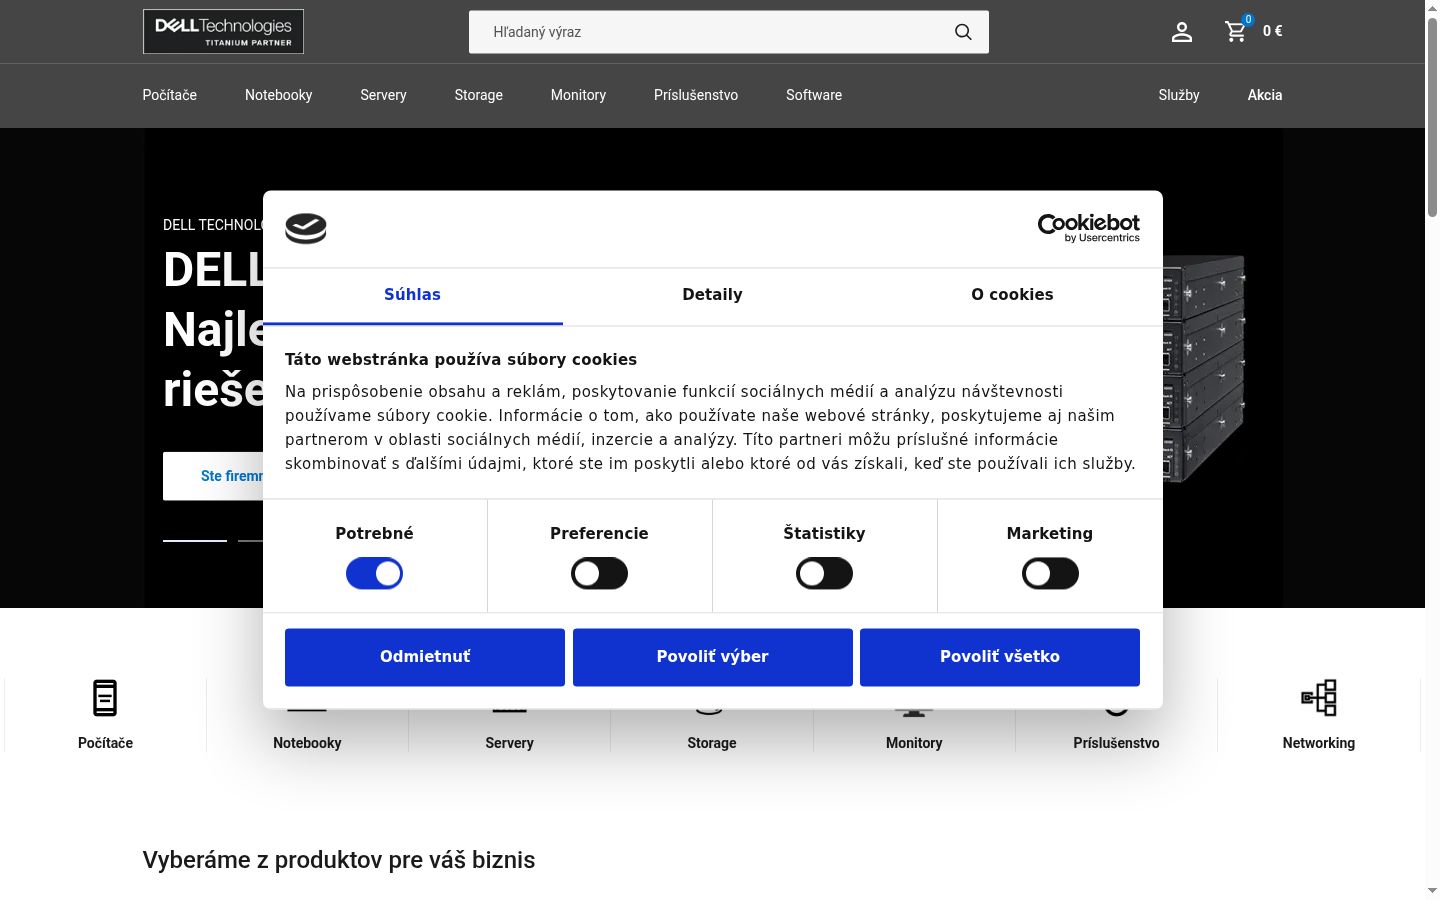This screenshot has width=1440, height=900.
Task: Click the Počítače category label
Action: [x=105, y=743]
